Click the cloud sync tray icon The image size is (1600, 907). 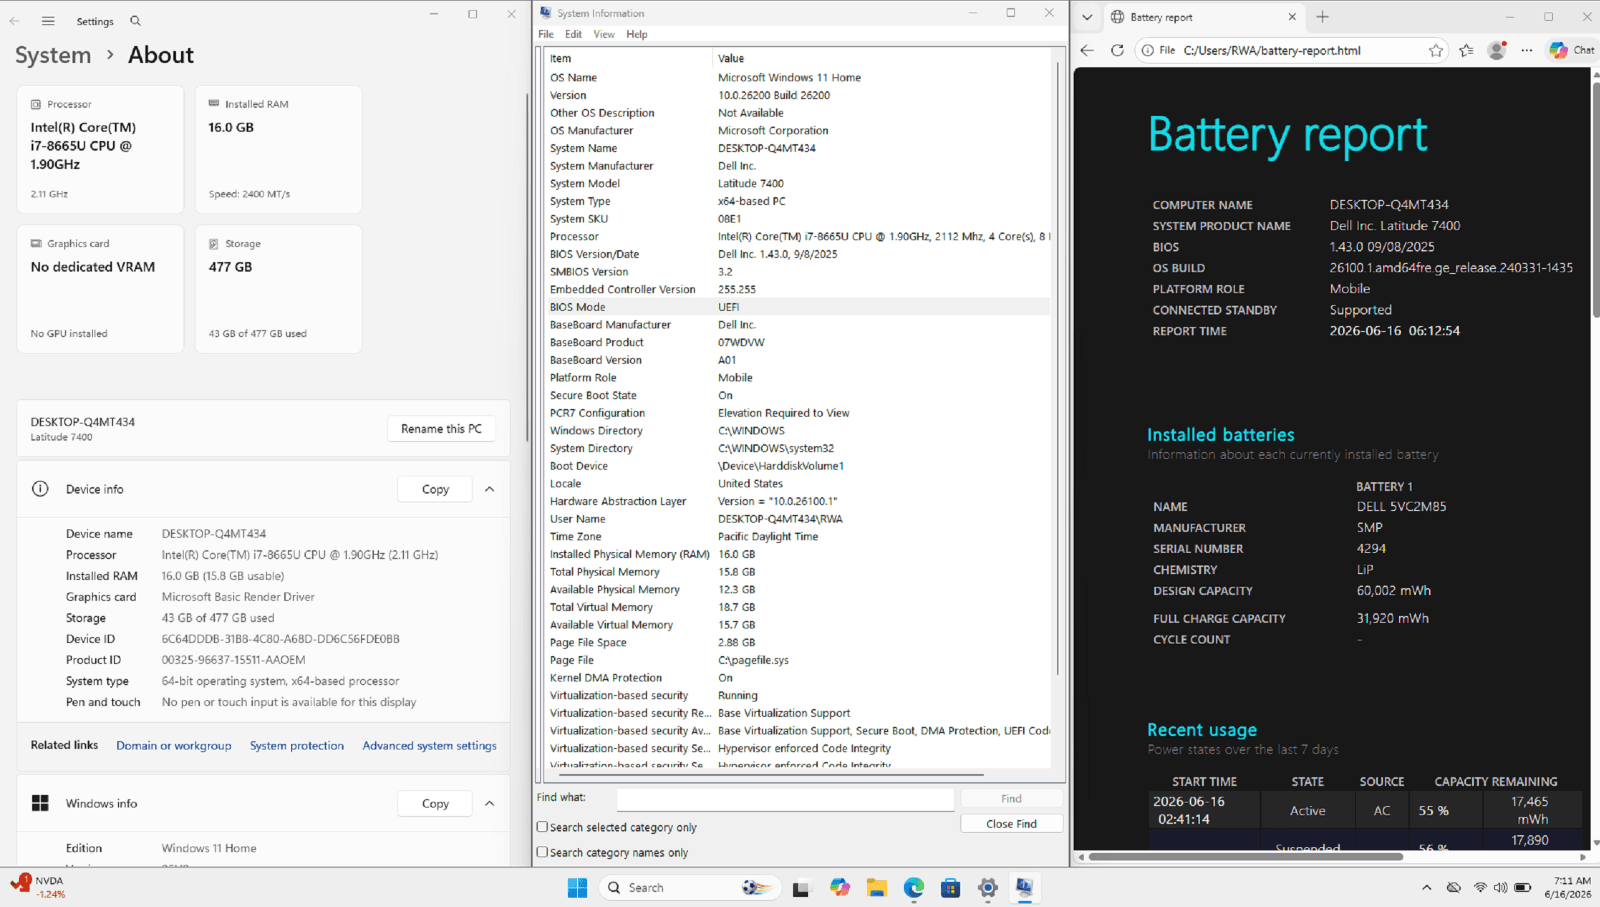point(1454,888)
